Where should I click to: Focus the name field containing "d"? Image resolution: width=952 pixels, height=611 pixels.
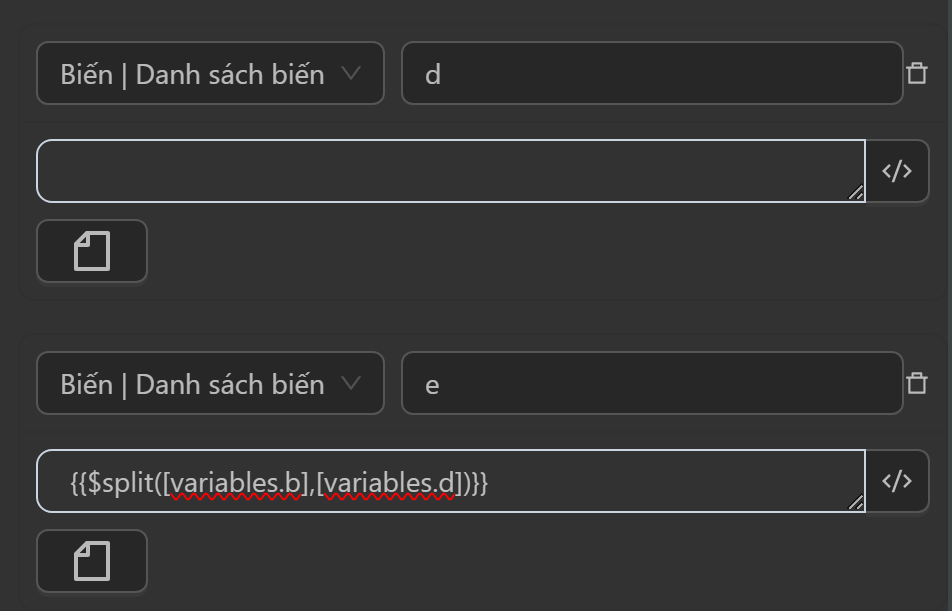pos(652,73)
